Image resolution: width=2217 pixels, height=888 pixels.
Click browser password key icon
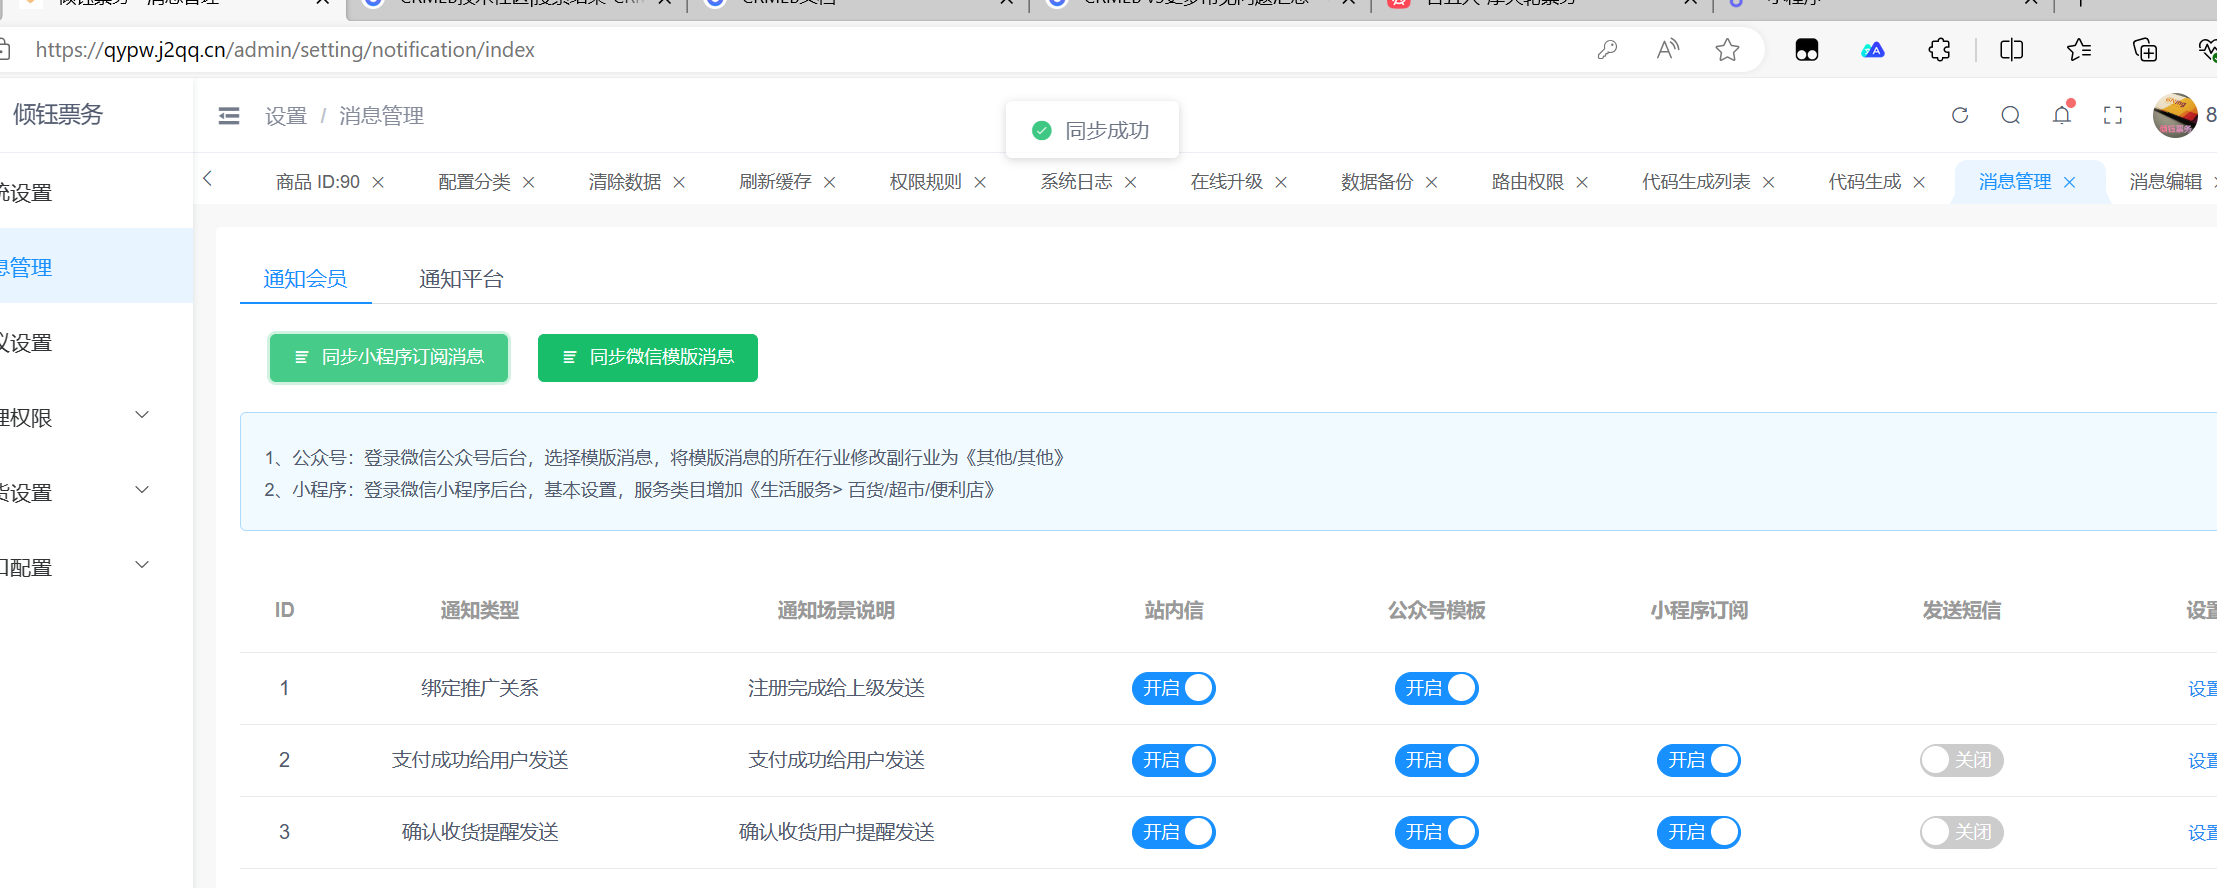[1608, 50]
